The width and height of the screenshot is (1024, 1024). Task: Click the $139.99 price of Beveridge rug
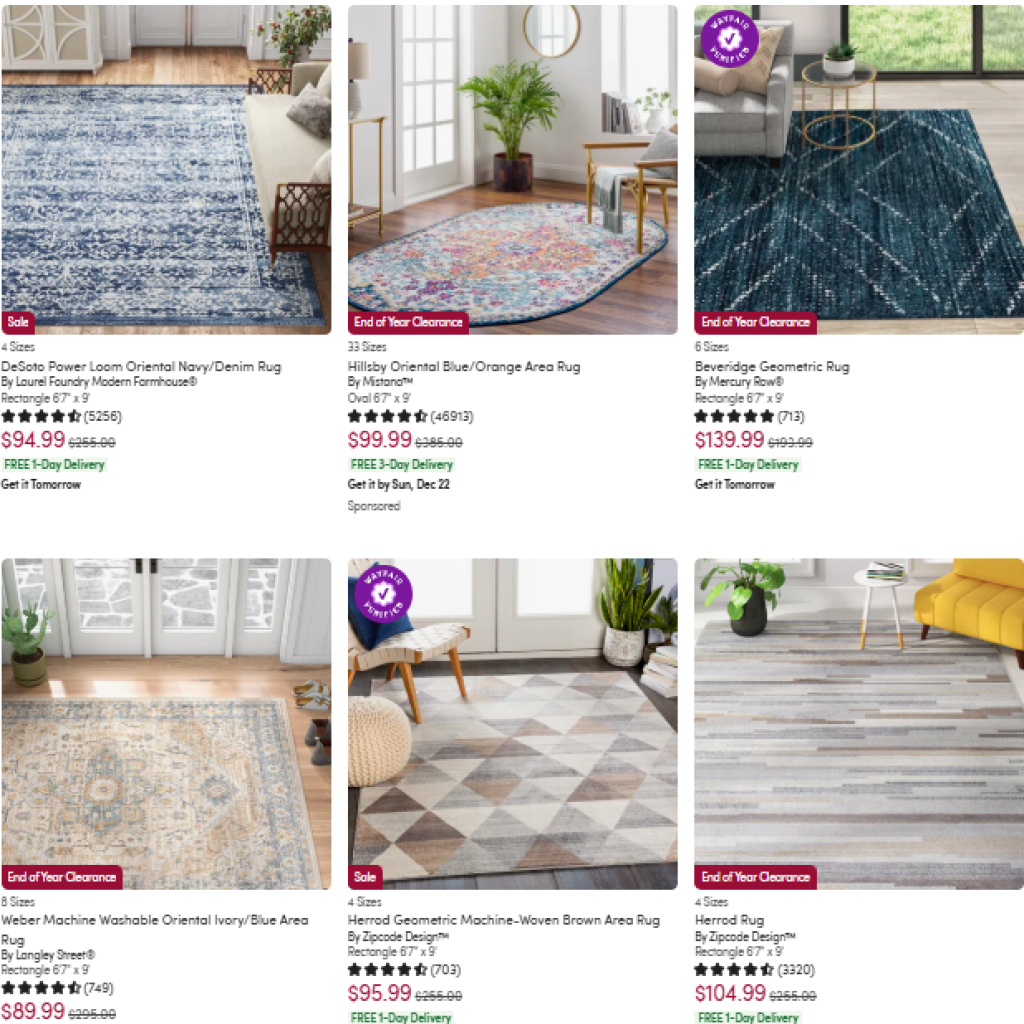729,440
